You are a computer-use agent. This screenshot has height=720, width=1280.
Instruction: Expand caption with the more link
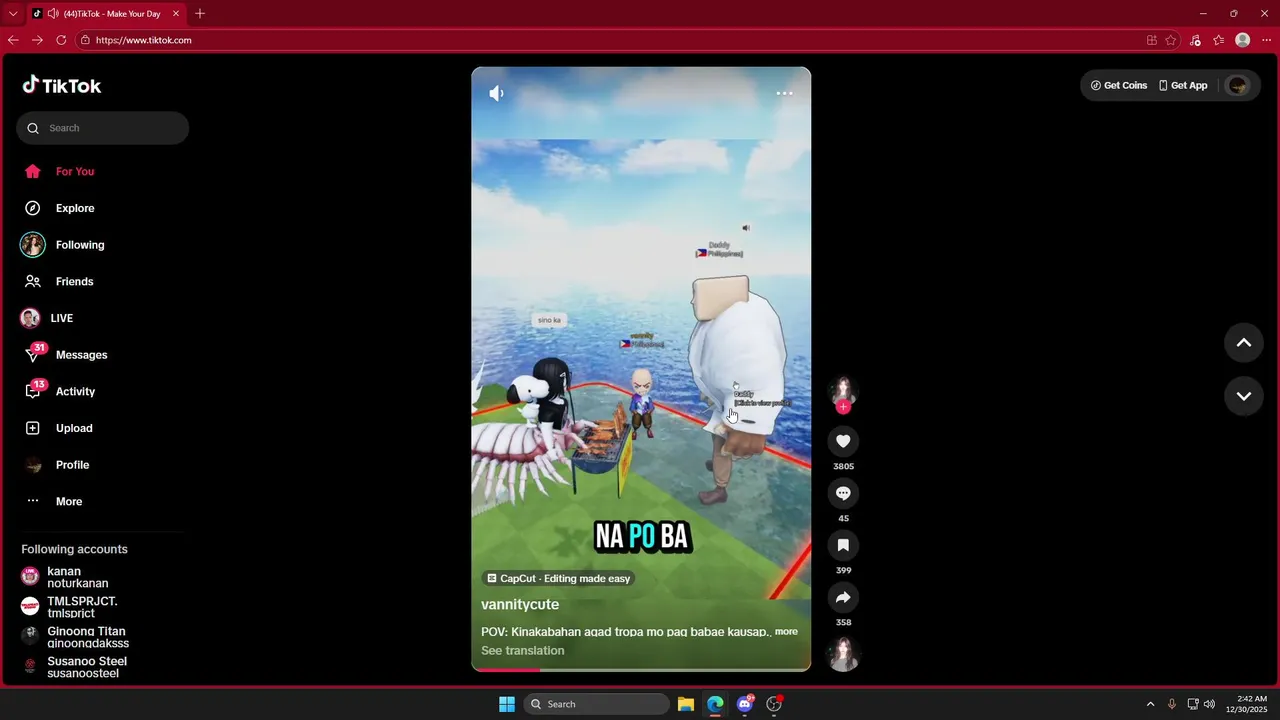tap(786, 631)
